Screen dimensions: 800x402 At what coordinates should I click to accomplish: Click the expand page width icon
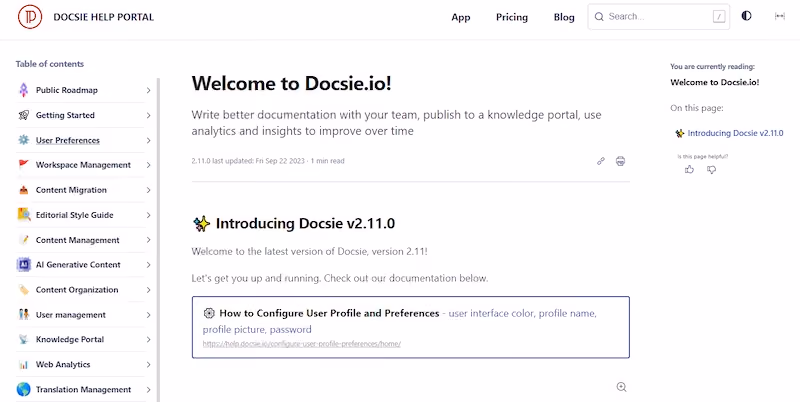[x=780, y=16]
